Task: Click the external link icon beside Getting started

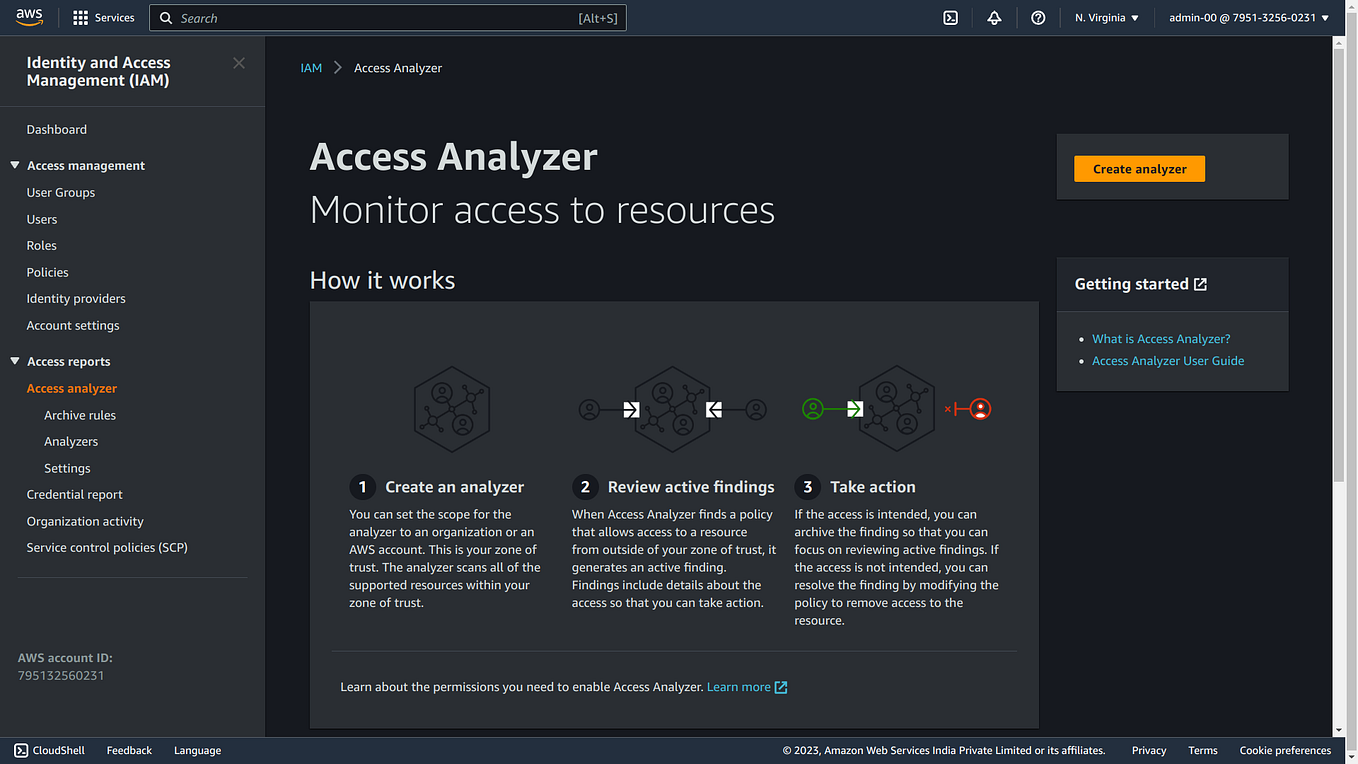Action: click(1201, 283)
